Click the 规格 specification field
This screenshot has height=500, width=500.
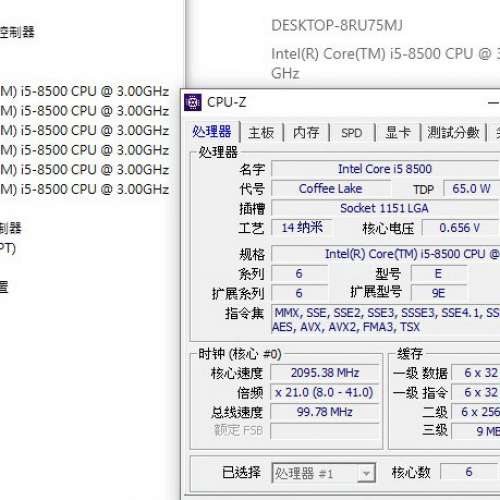(385, 254)
